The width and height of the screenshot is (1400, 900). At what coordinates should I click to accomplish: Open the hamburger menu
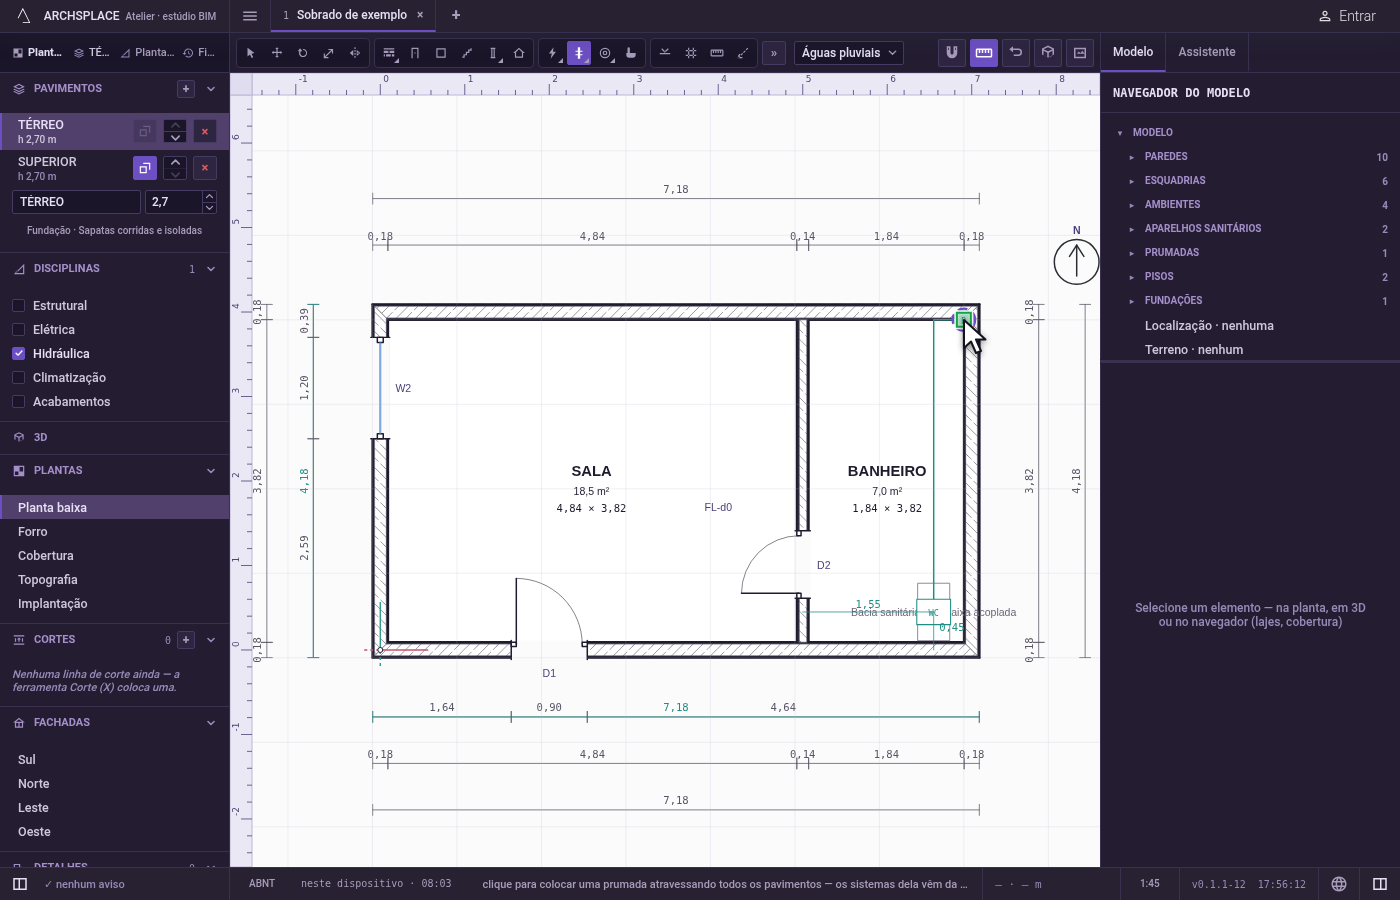(x=250, y=15)
